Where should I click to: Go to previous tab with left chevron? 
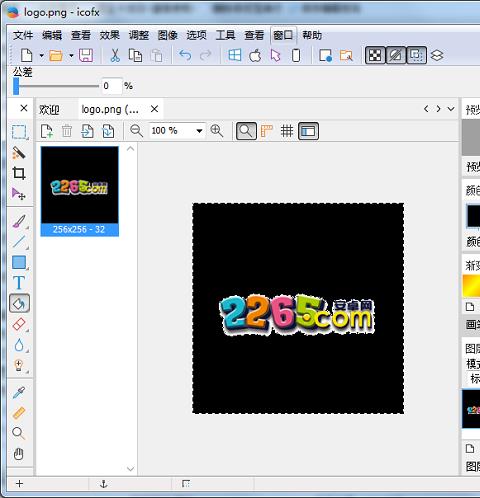[426, 109]
